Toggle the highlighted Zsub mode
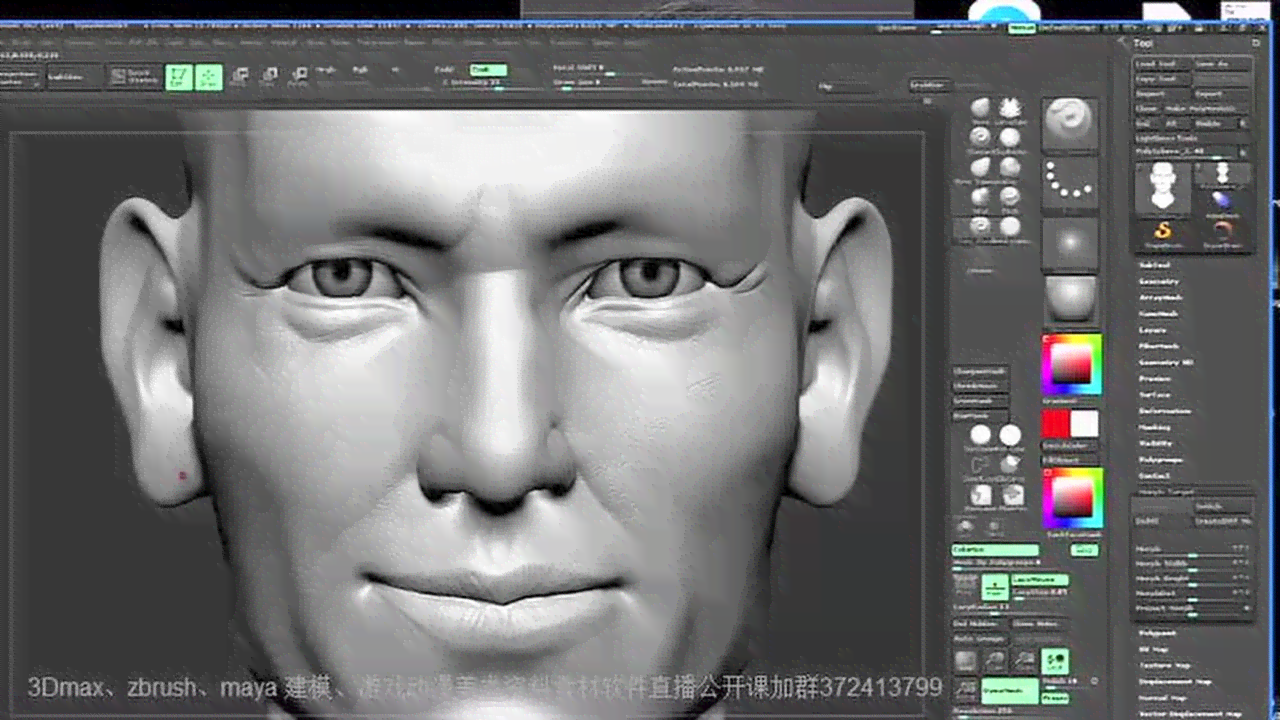 pos(488,70)
